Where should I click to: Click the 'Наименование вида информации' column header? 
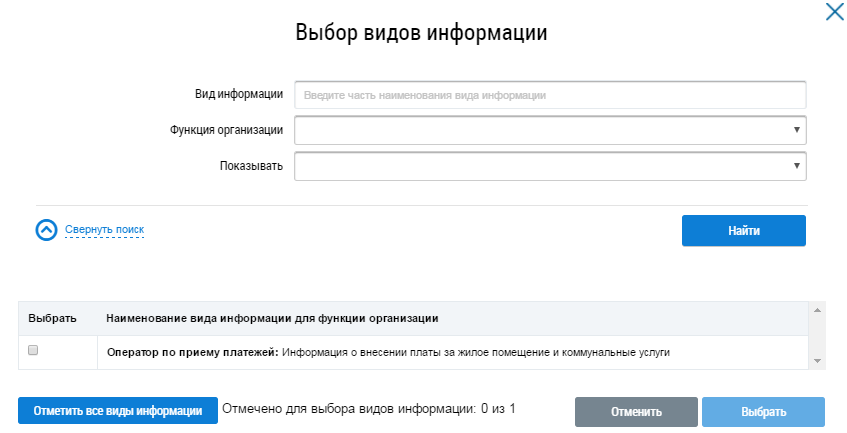coord(272,318)
